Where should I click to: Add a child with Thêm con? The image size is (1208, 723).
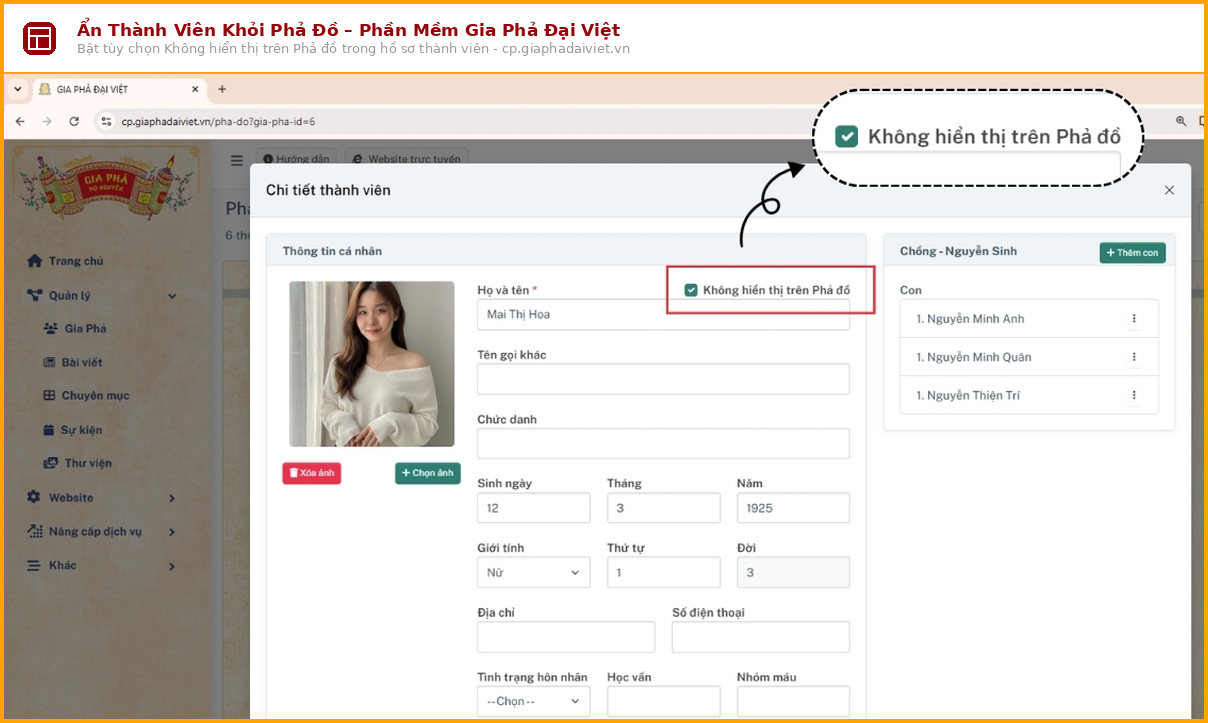(x=1133, y=252)
